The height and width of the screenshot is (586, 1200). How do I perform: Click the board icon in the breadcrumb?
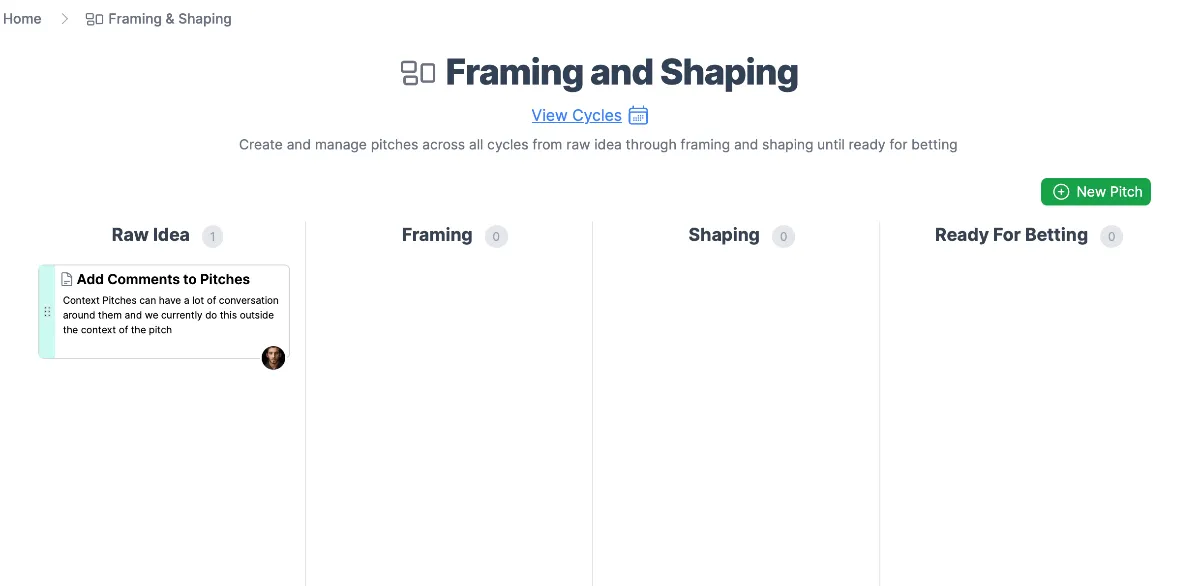tap(95, 19)
